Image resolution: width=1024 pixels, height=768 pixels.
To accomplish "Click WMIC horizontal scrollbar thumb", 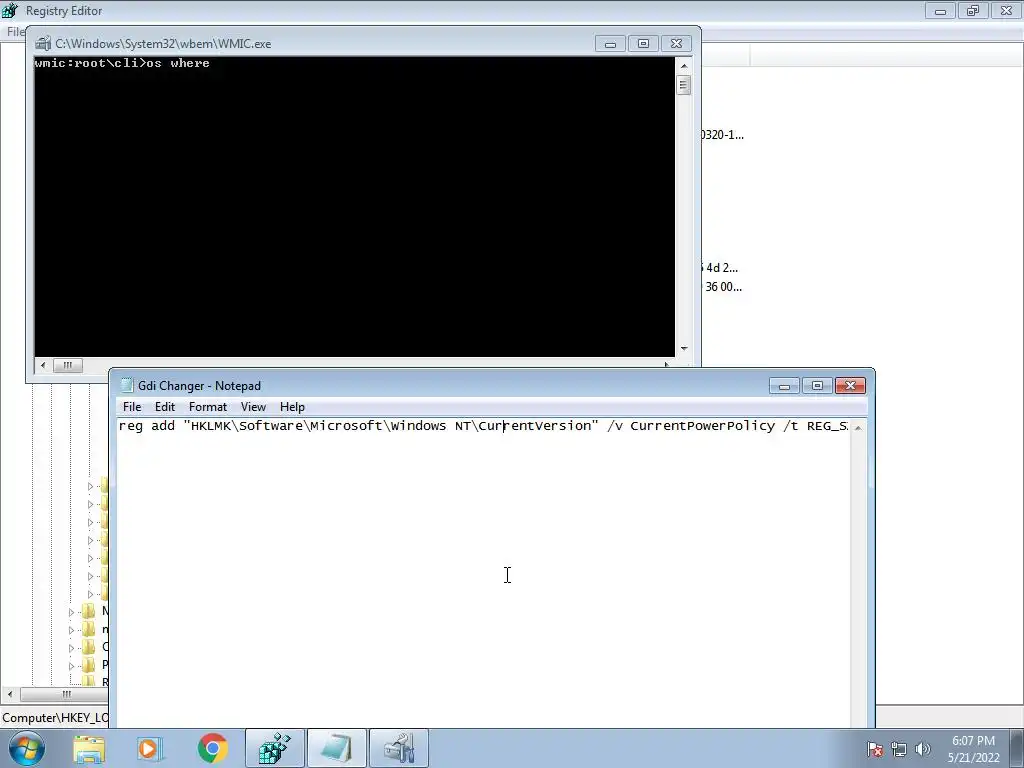I will (67, 365).
